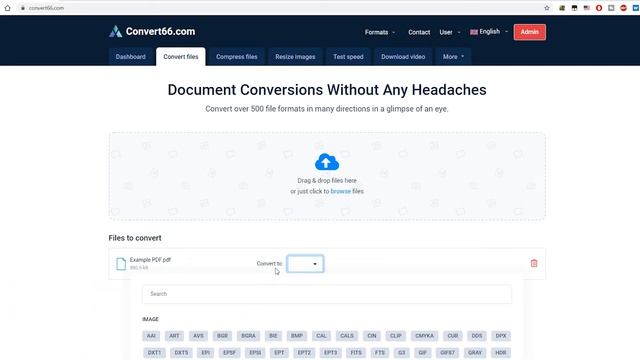640x360 pixels.
Task: Select the DXT5 format tag
Action: 181,352
